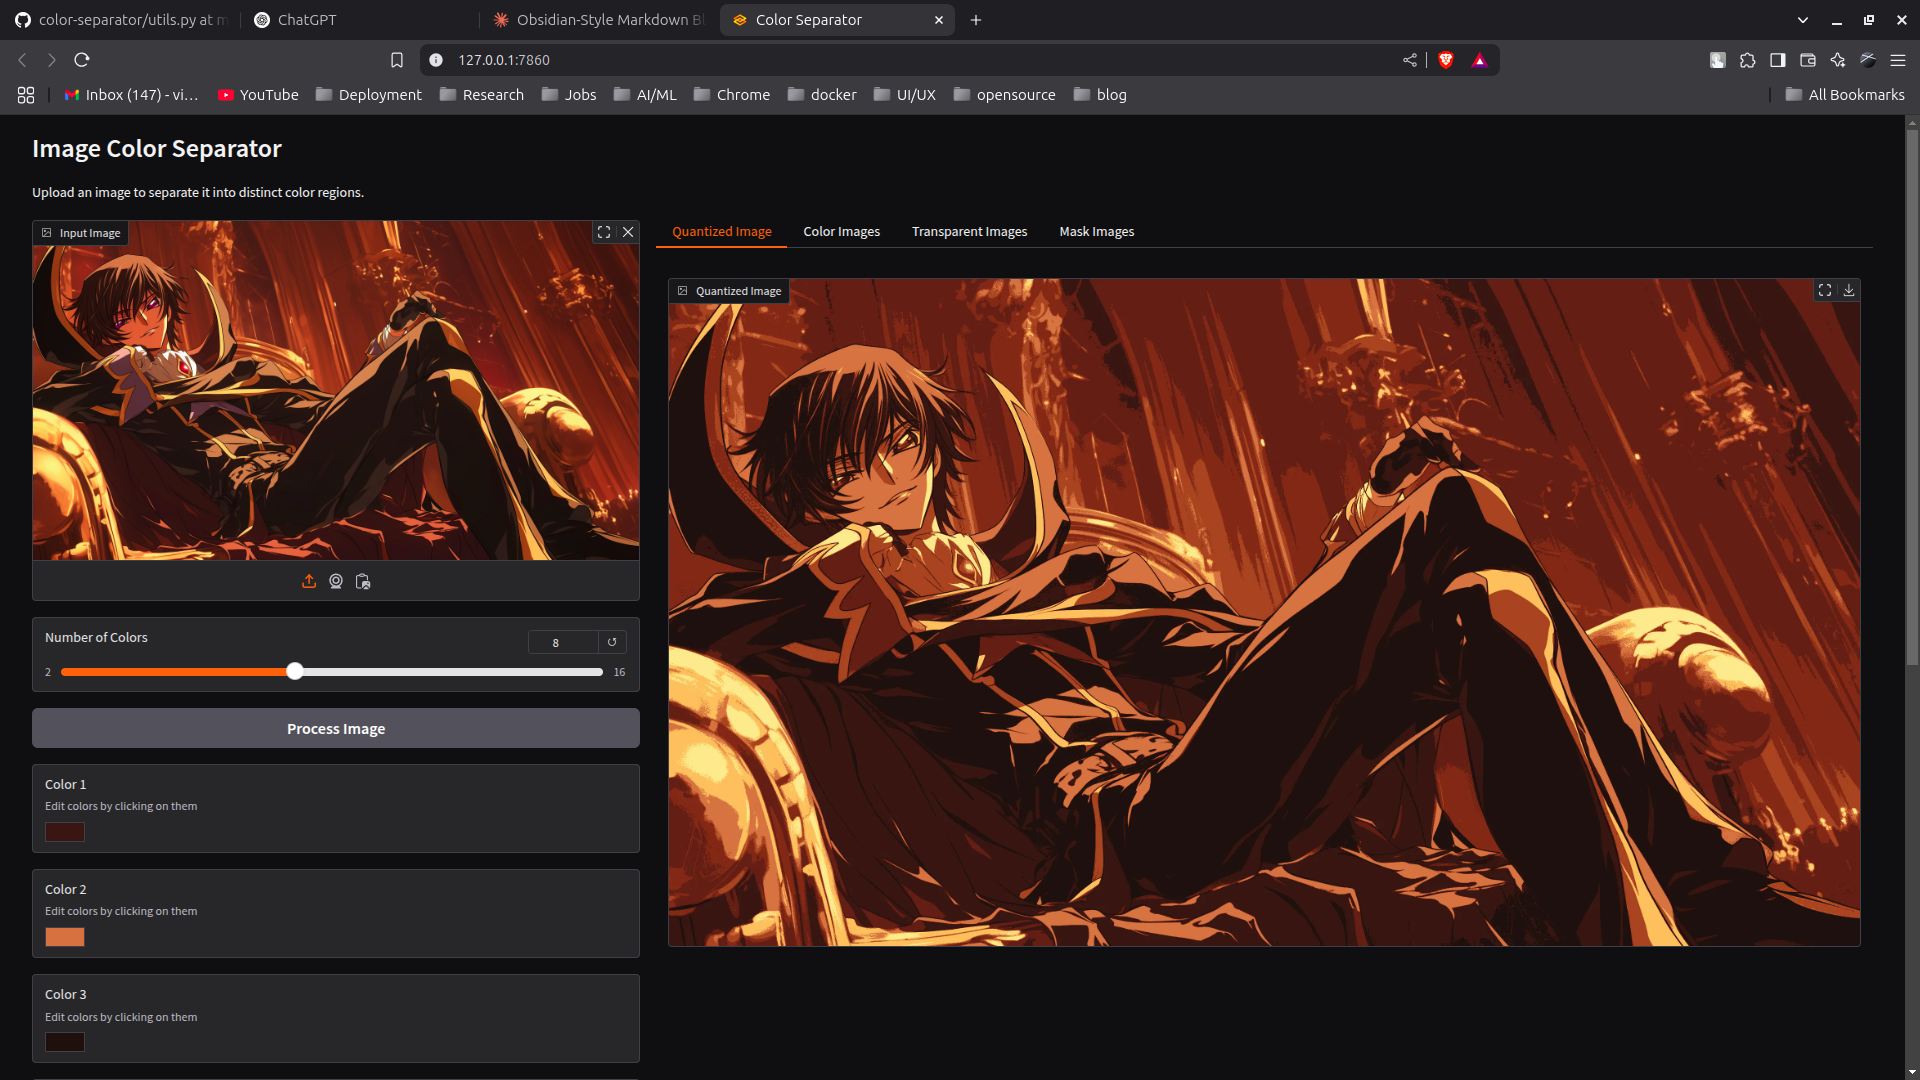Expand the AI/ML bookmarks folder
This screenshot has width=1920, height=1080.
pos(645,95)
